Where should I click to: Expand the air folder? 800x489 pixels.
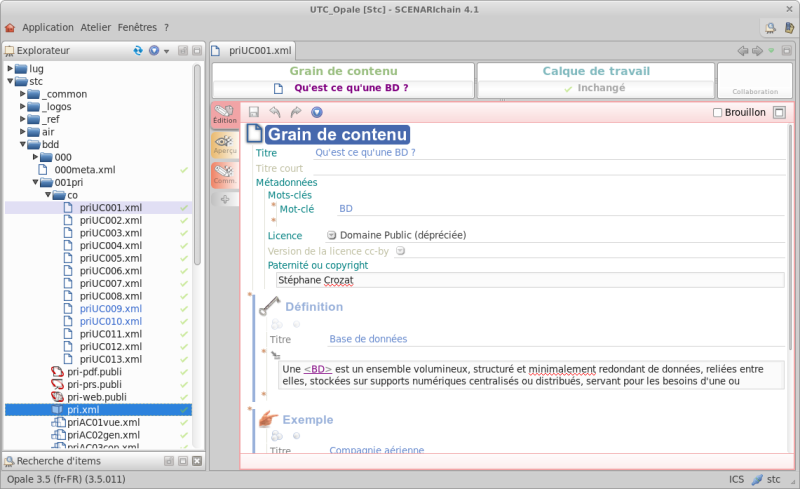coord(22,132)
